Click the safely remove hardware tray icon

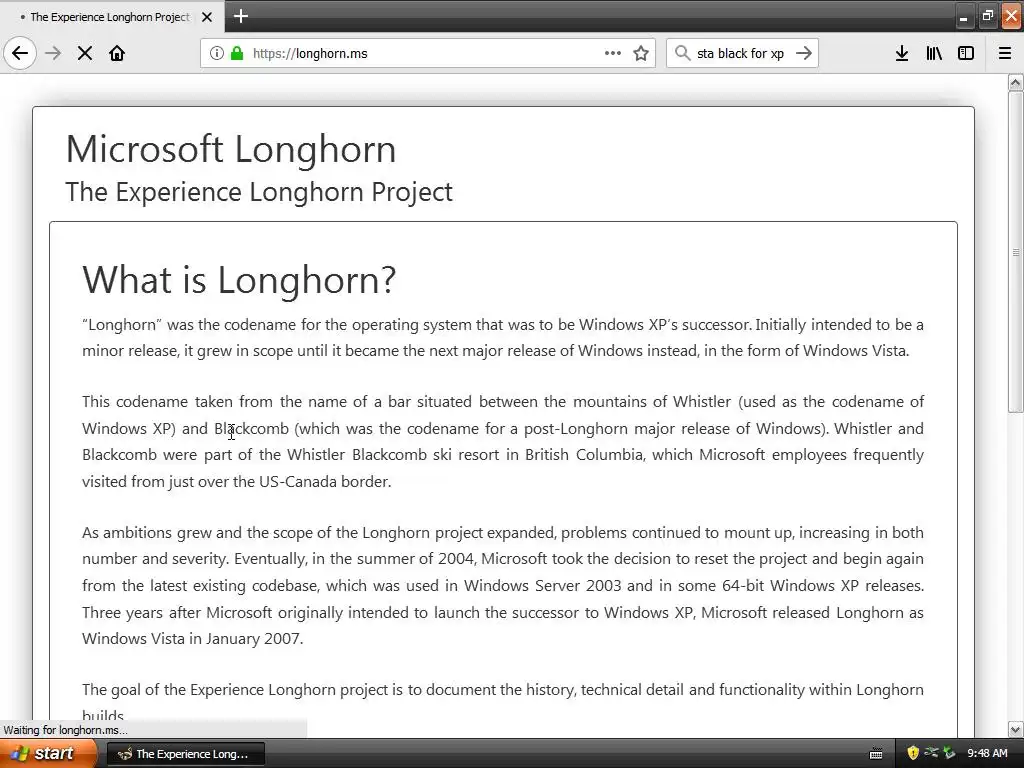[x=949, y=753]
